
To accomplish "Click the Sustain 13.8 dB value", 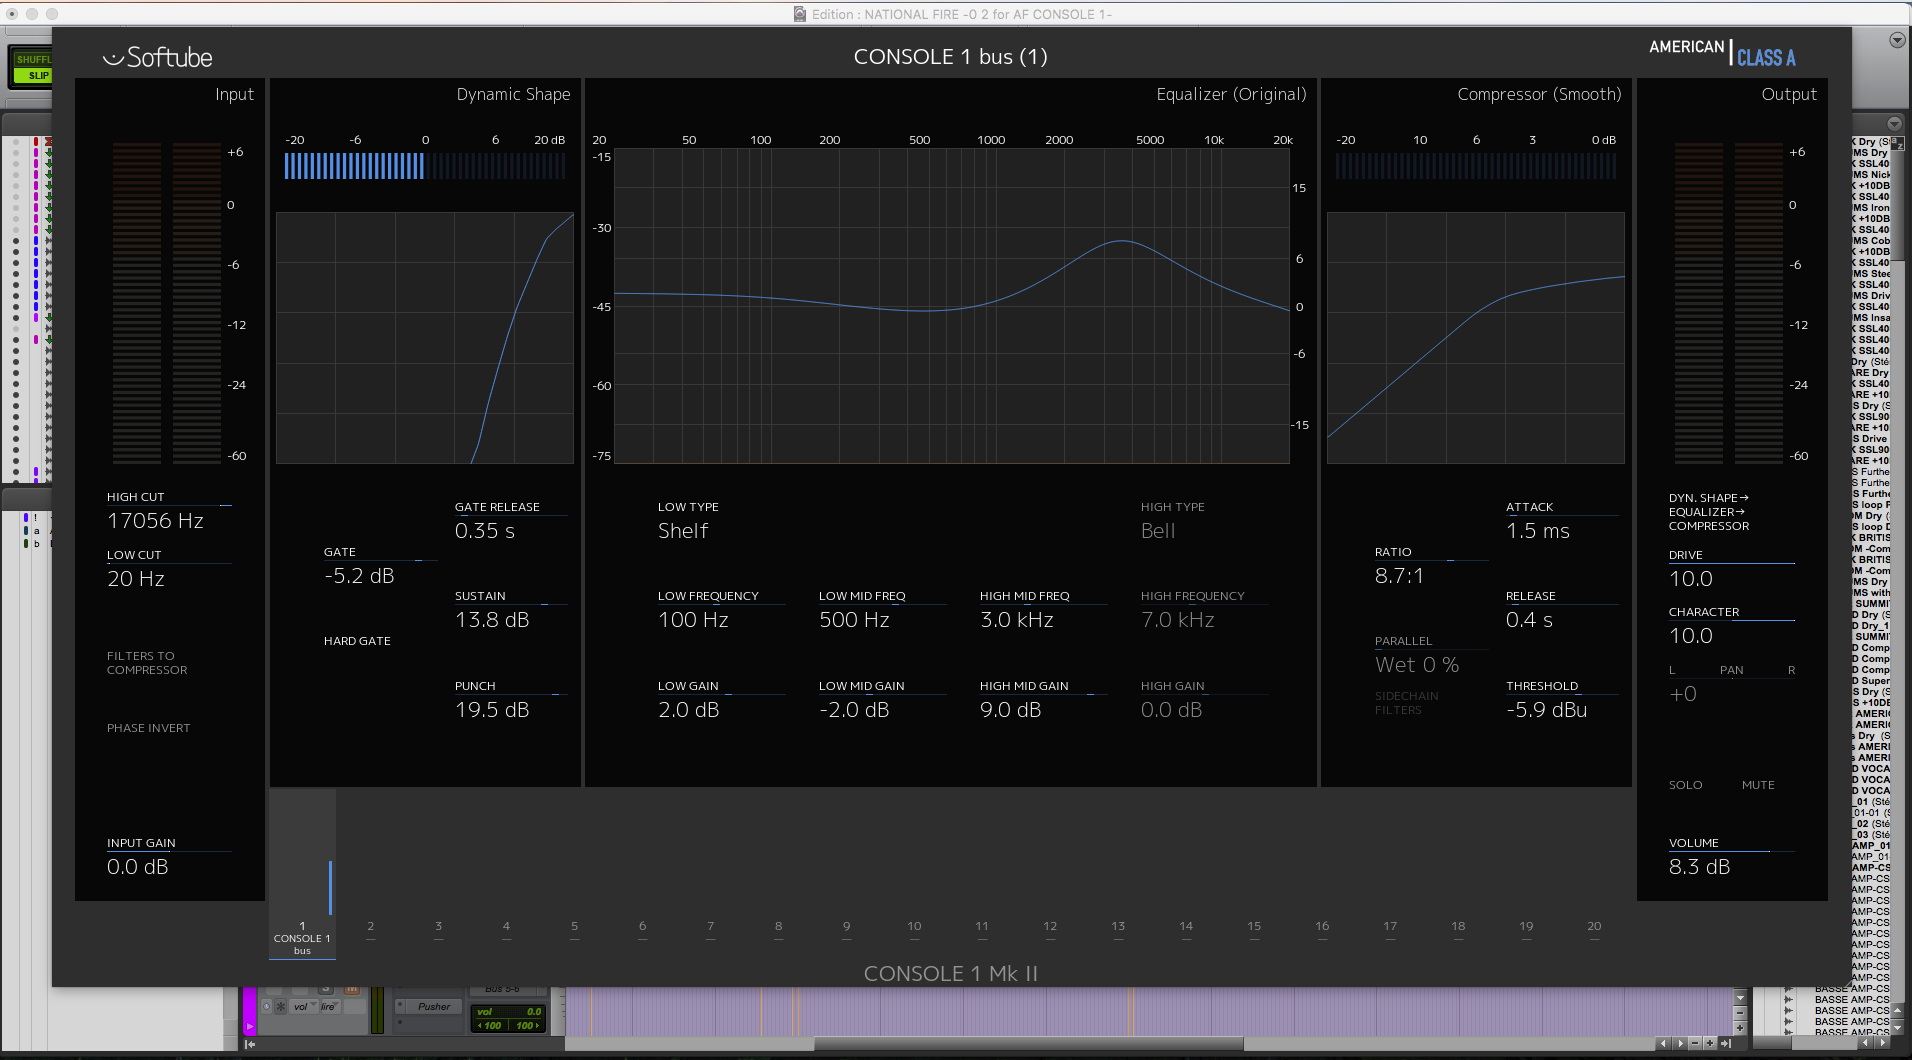I will (x=492, y=620).
